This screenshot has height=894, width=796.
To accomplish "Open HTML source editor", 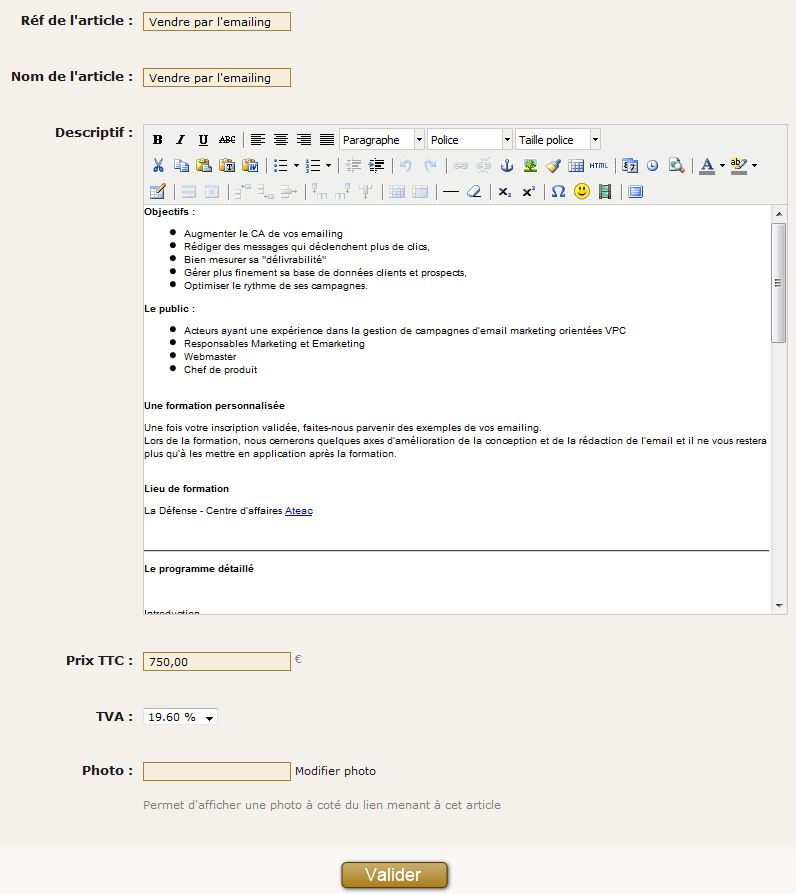I will (x=599, y=165).
